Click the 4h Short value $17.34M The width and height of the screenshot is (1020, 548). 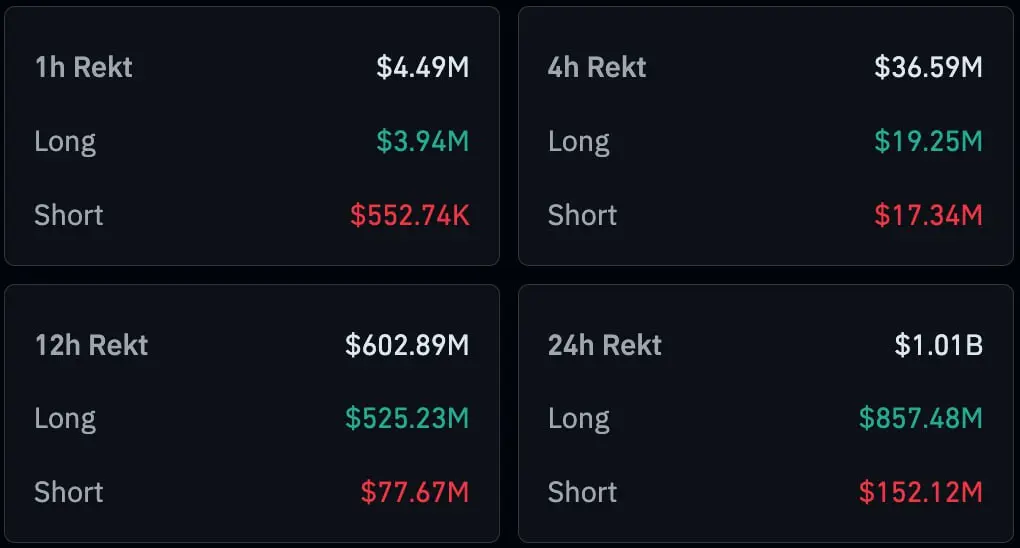[928, 215]
